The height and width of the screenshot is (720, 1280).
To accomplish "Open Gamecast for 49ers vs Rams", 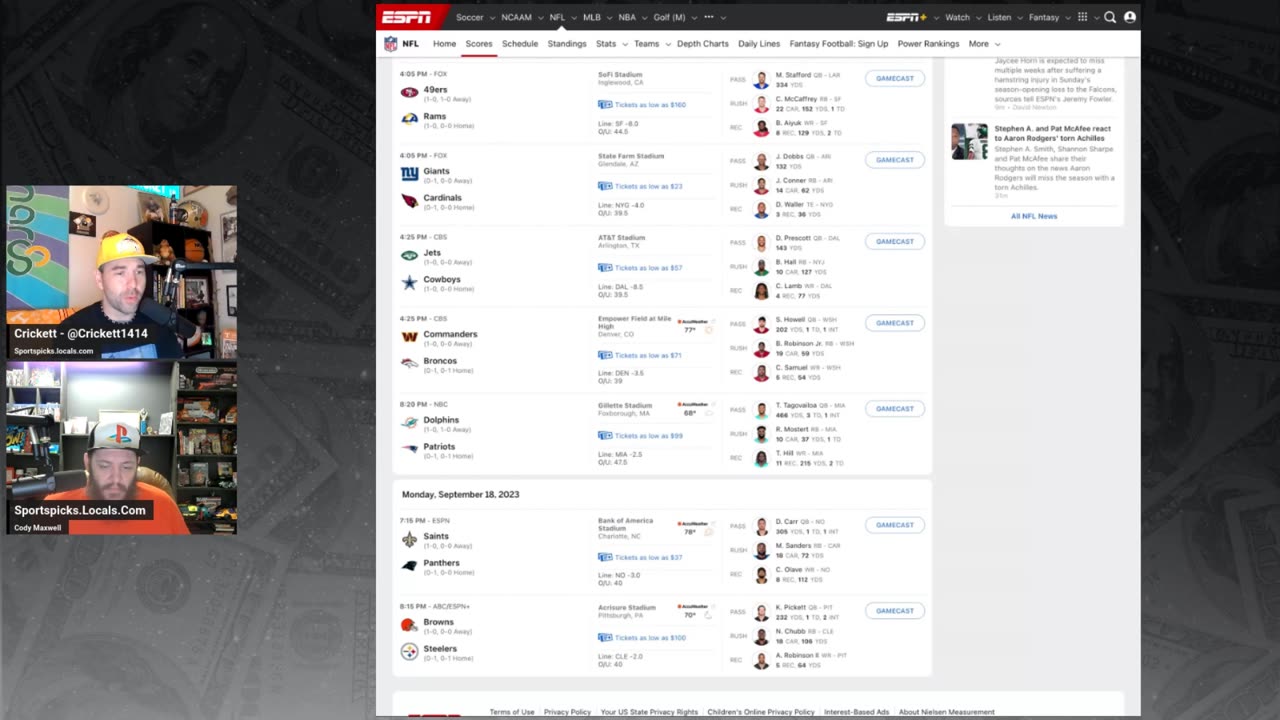I will click(895, 78).
